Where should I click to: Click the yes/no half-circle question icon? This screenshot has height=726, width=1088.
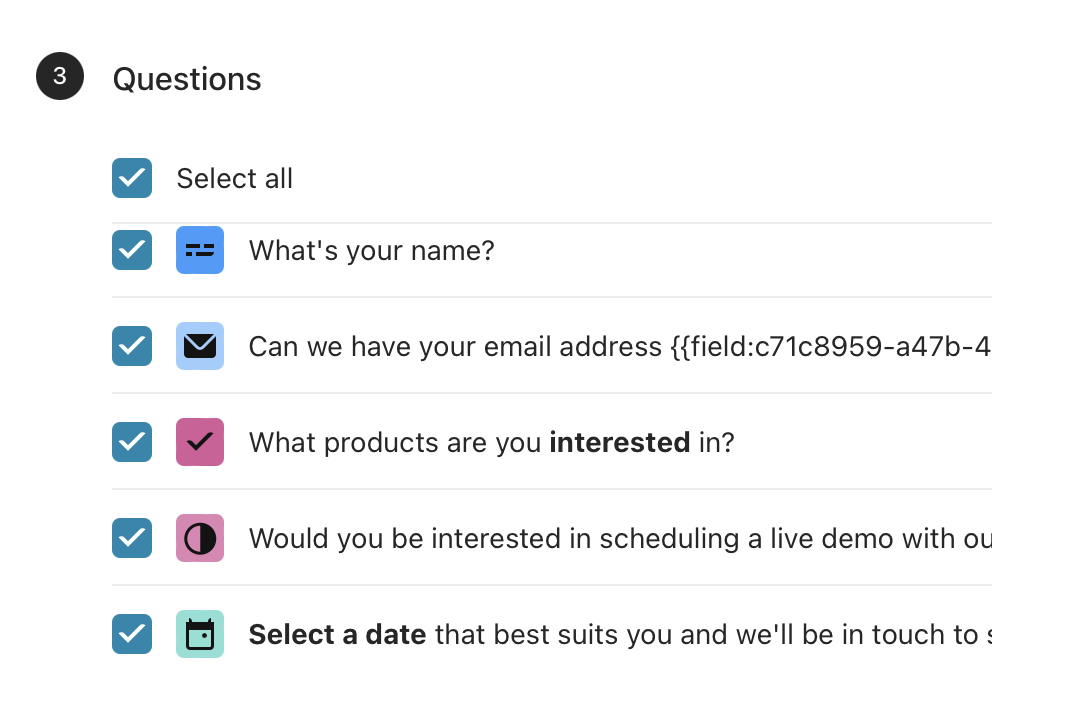pos(200,538)
